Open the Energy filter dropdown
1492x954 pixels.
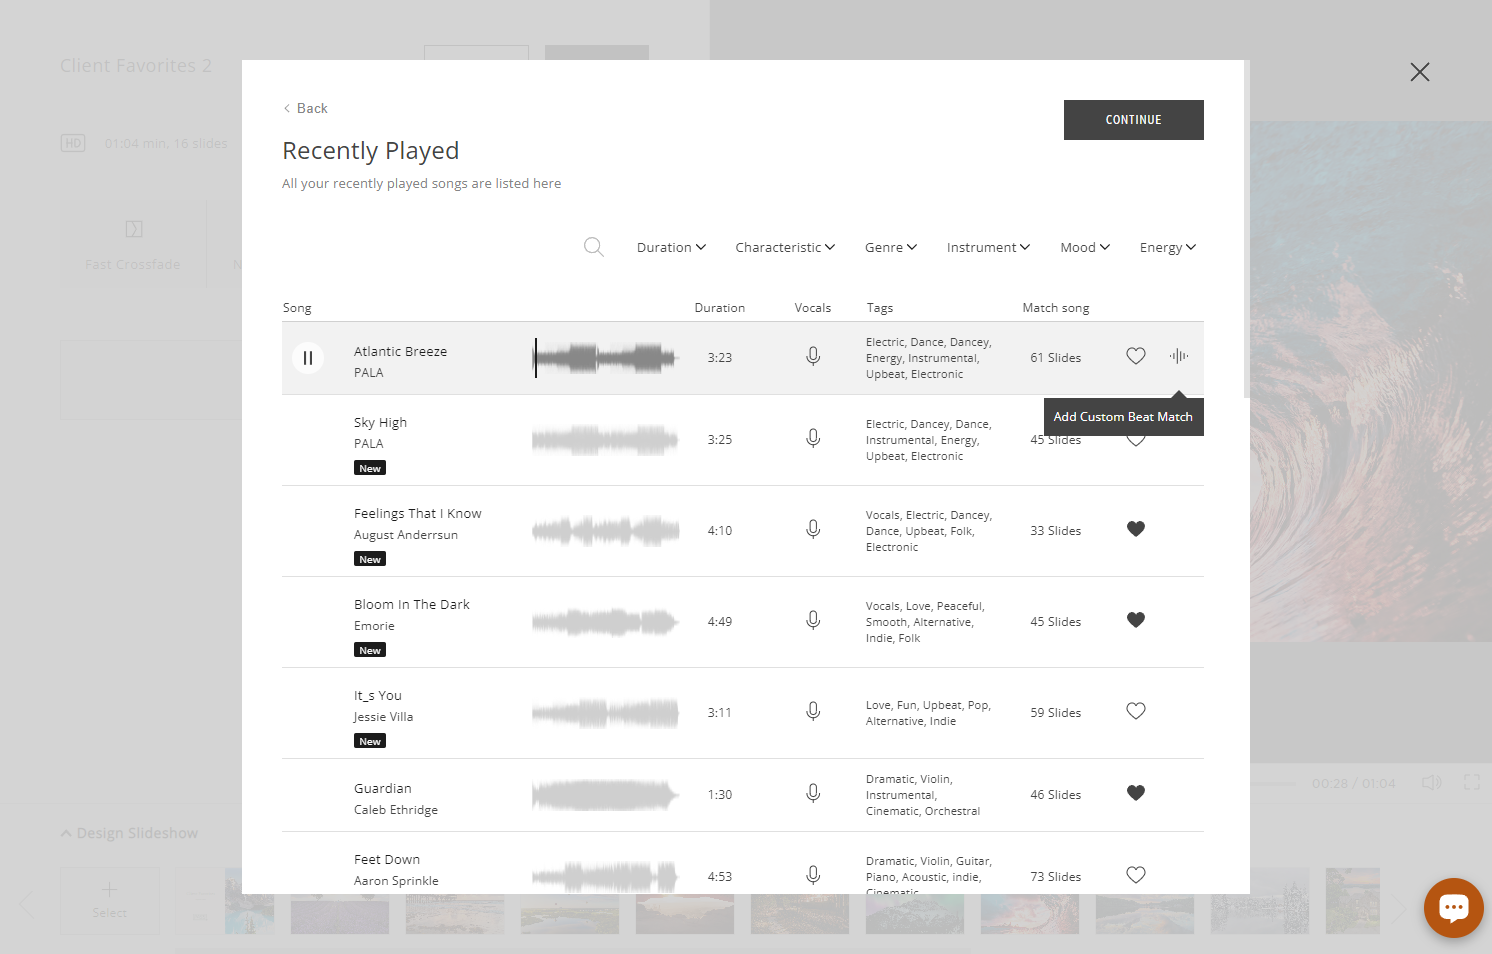tap(1168, 247)
